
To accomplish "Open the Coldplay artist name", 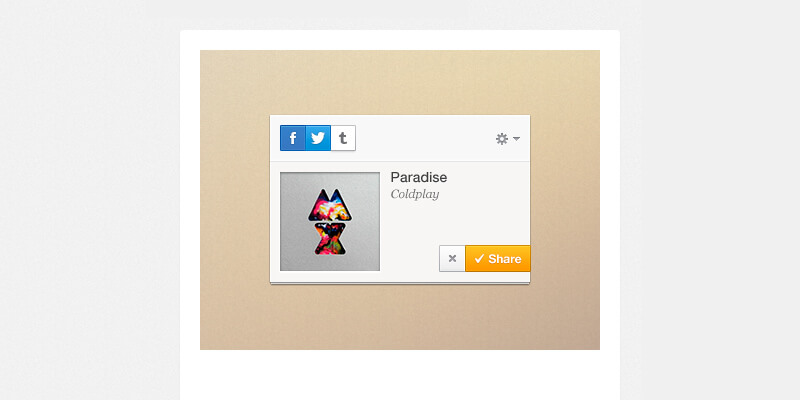I will click(x=415, y=194).
